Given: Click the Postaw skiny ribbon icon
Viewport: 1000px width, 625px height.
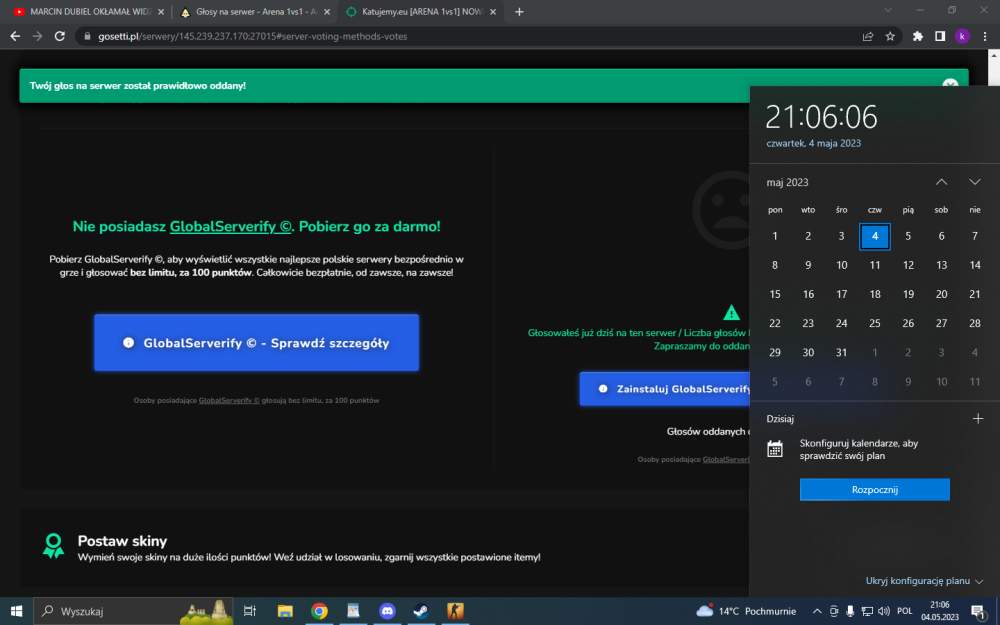Looking at the screenshot, I should pos(54,546).
